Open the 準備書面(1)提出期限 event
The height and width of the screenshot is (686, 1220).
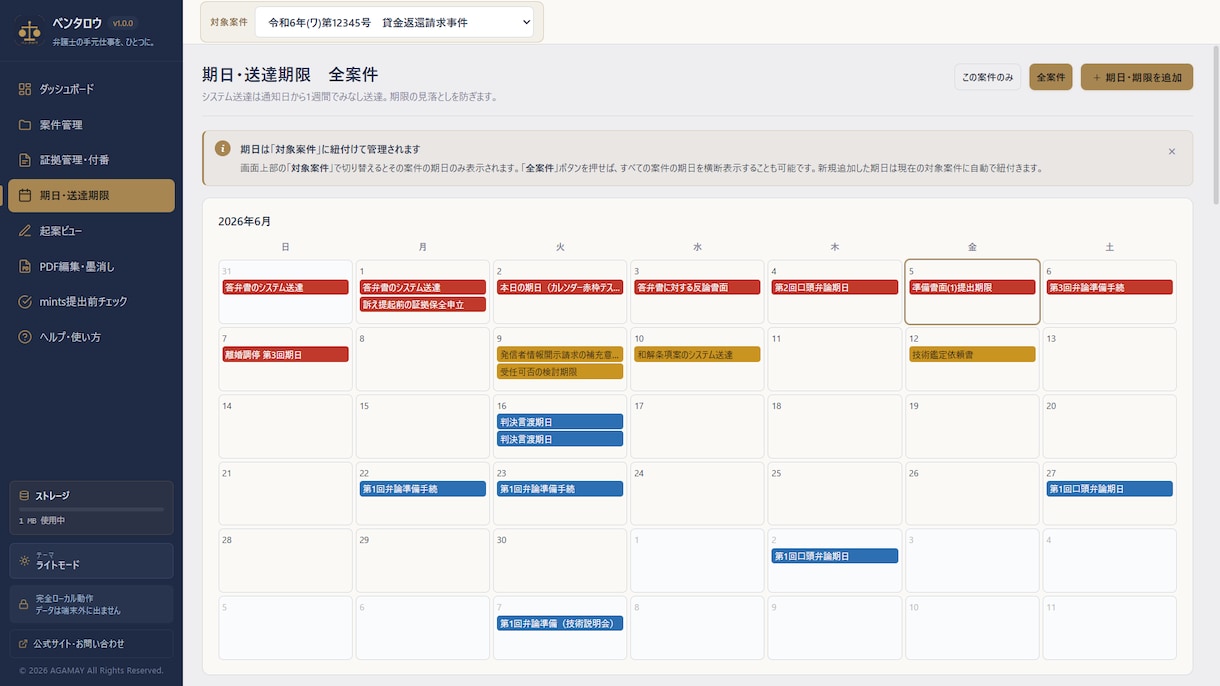click(x=972, y=287)
